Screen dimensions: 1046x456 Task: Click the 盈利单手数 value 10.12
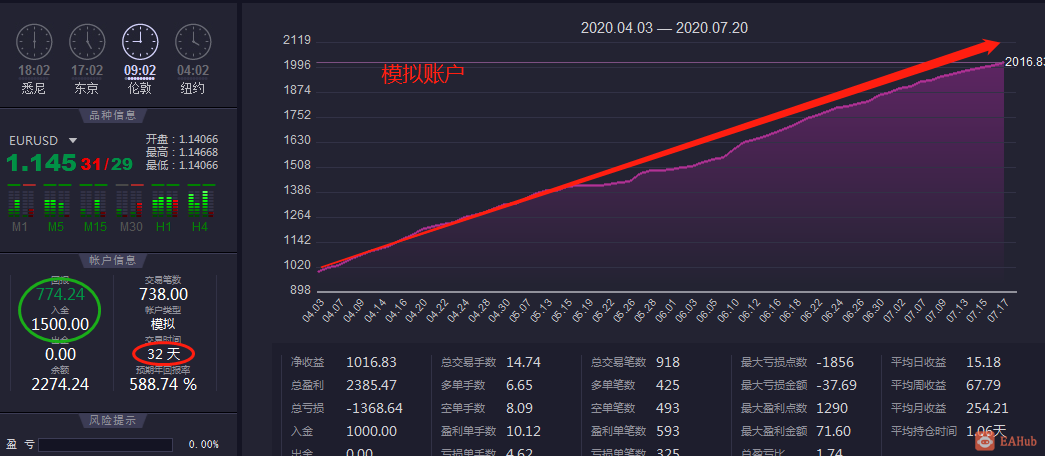pos(523,431)
